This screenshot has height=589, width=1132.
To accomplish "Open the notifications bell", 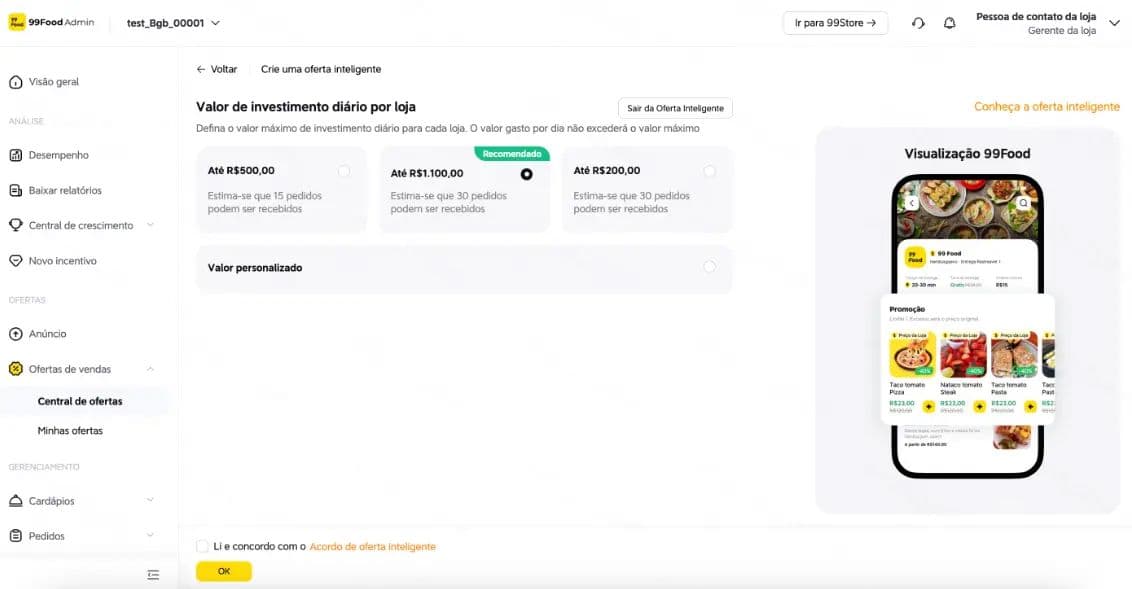I will pos(949,23).
